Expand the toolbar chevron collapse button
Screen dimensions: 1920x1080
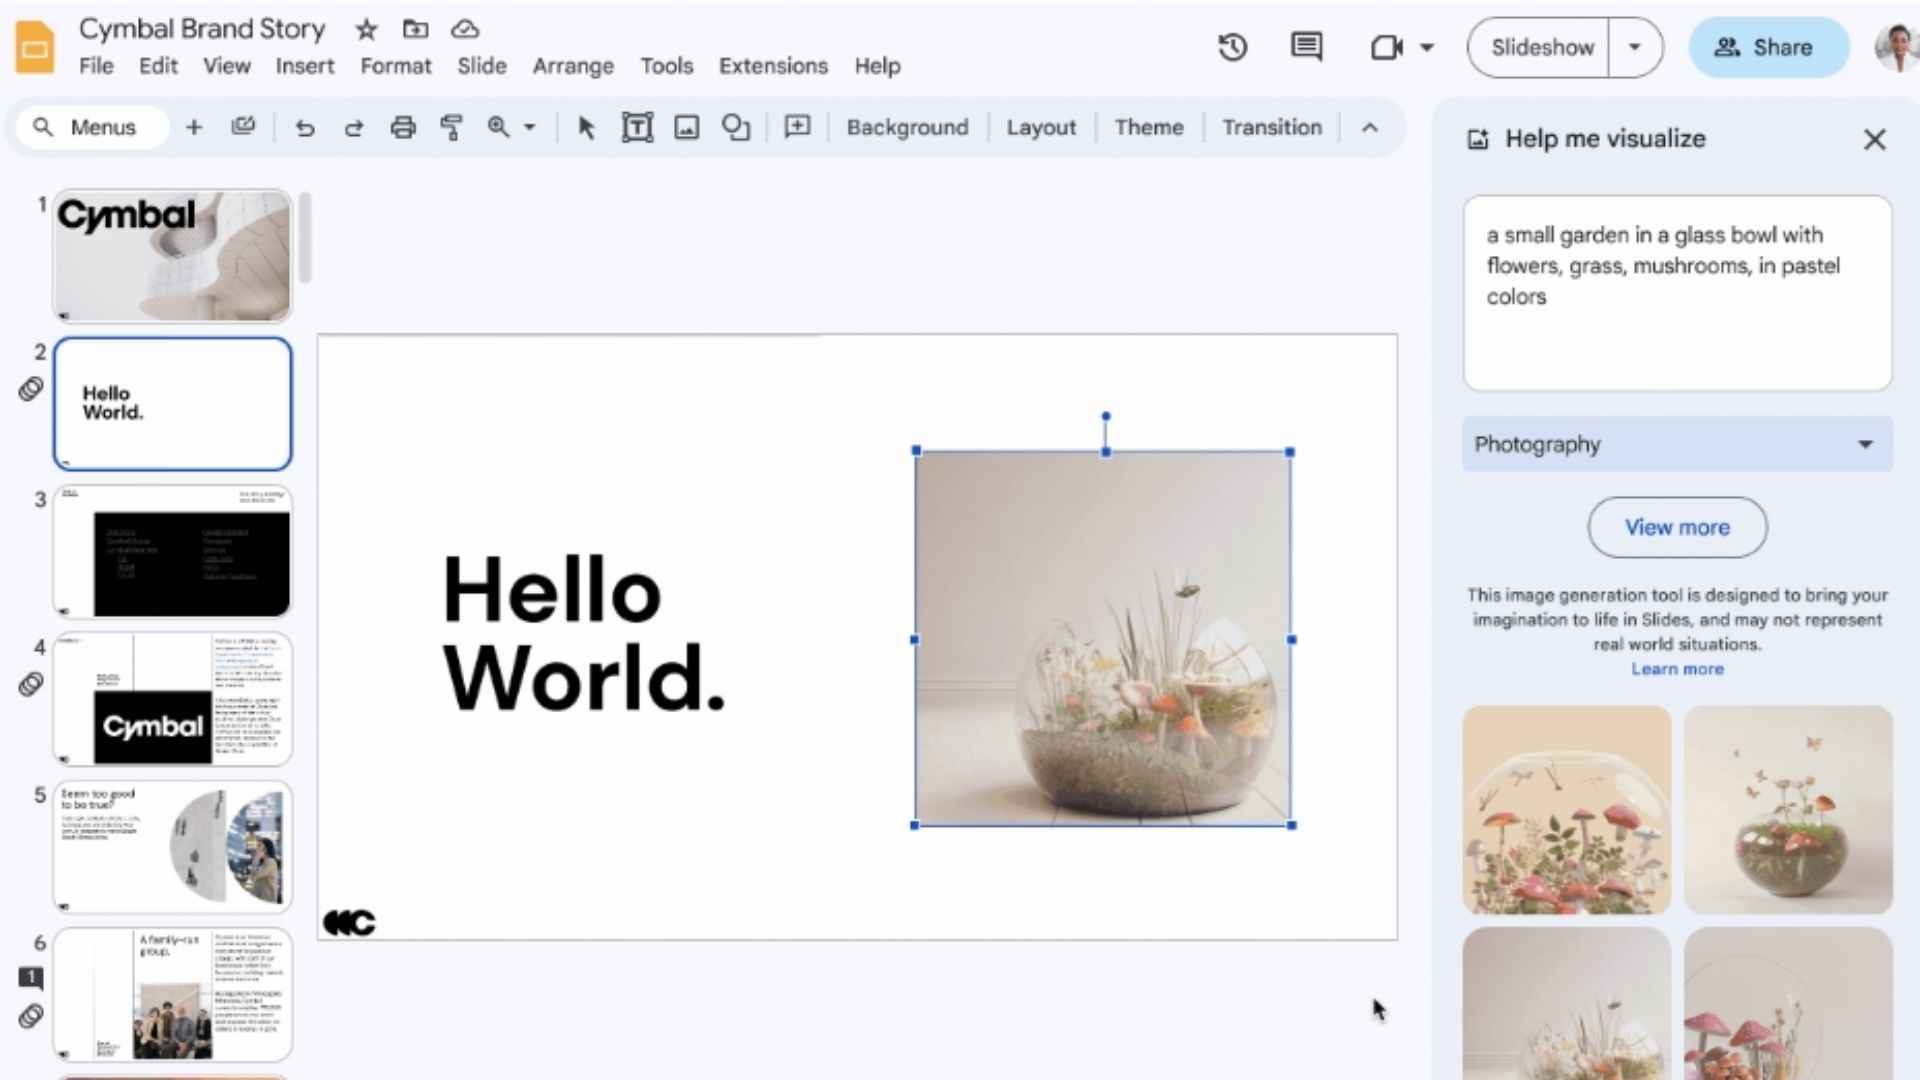(1370, 127)
